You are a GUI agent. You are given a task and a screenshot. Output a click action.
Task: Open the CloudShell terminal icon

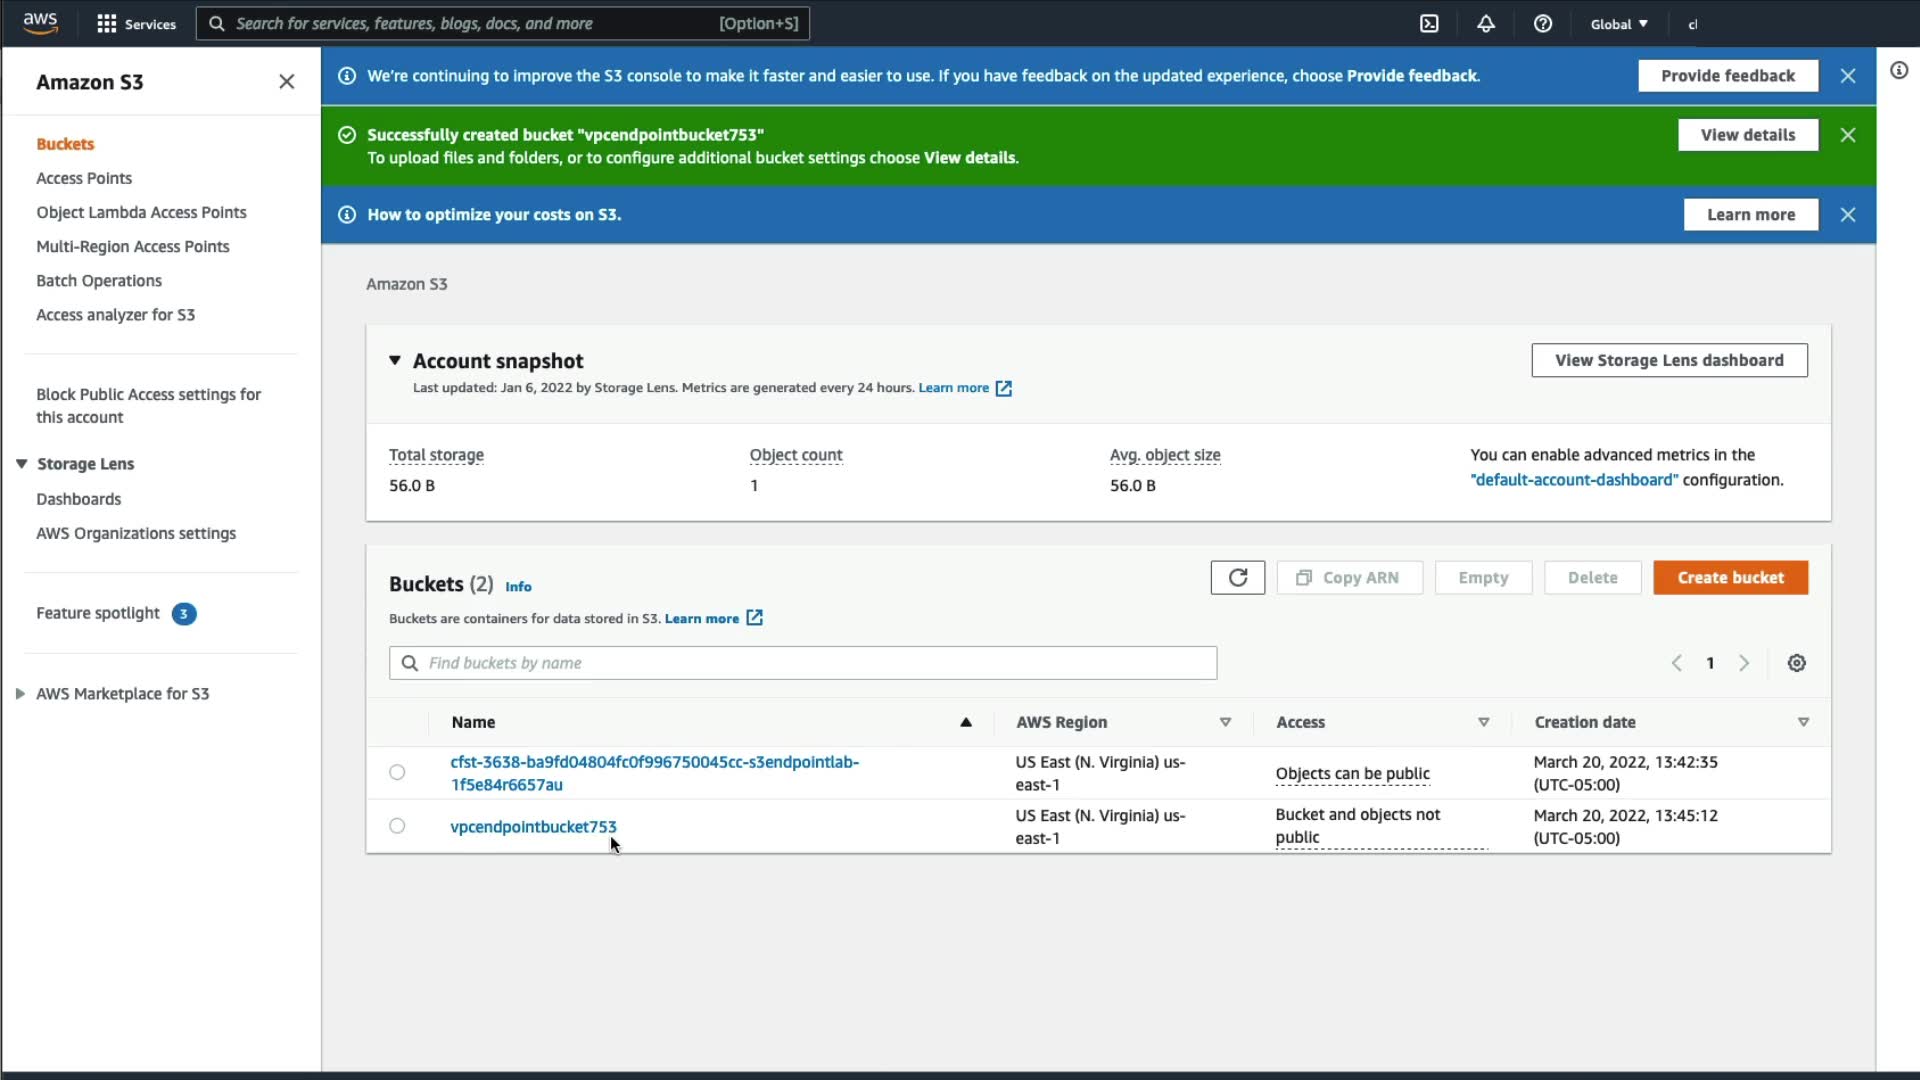click(1429, 24)
